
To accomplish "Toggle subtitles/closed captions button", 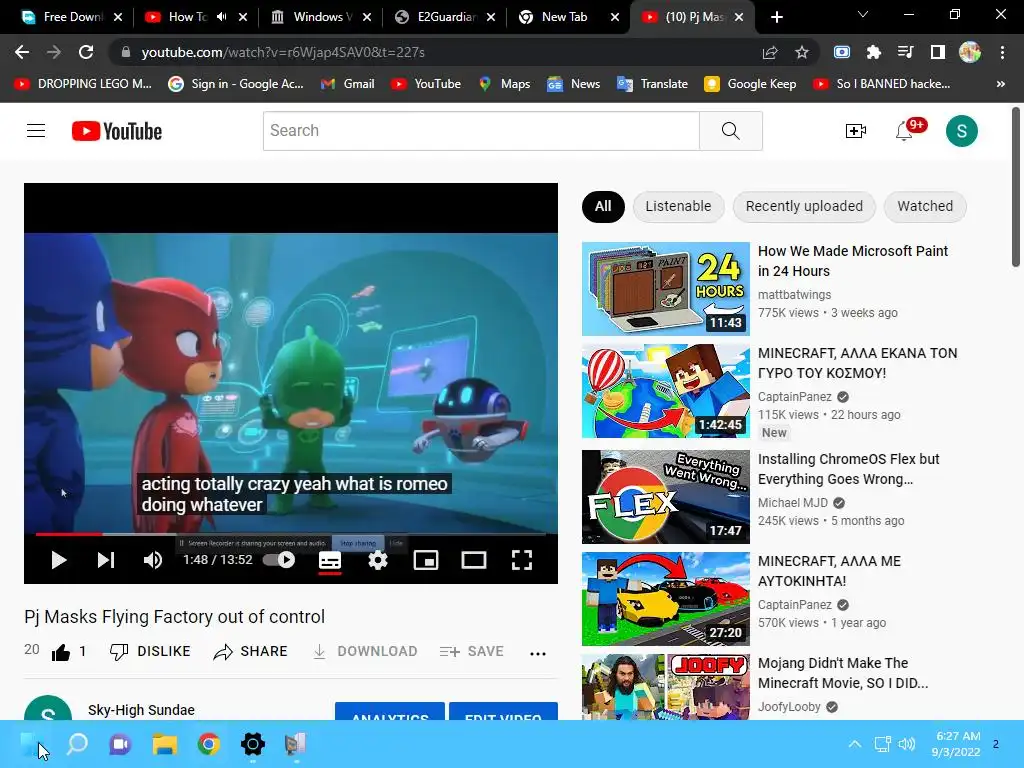I will pyautogui.click(x=330, y=560).
